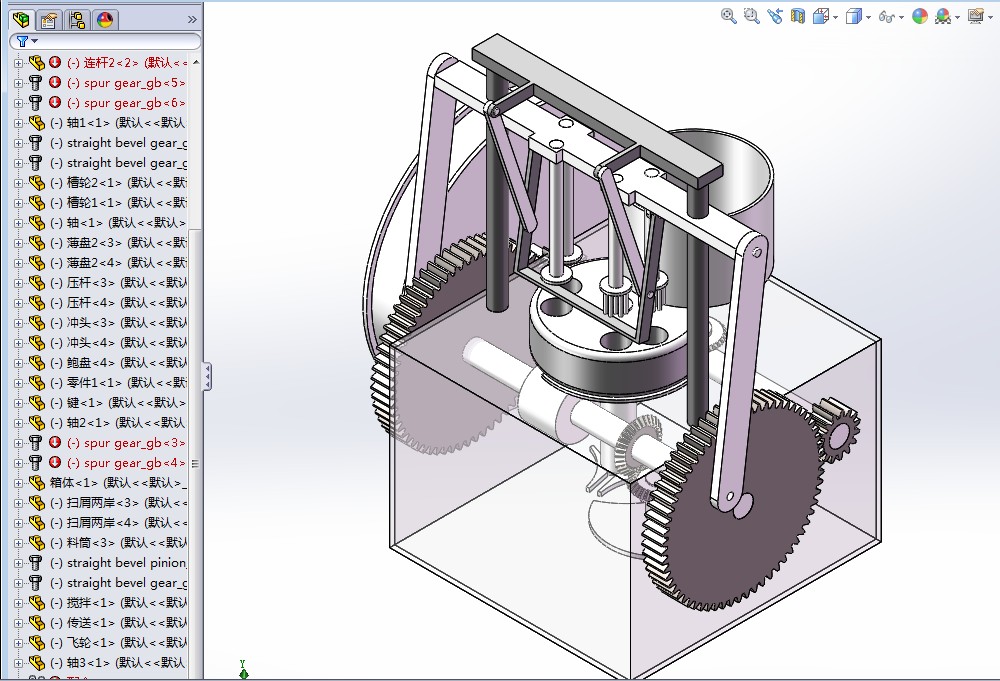Select the 冲头<4> tree item

(118, 342)
